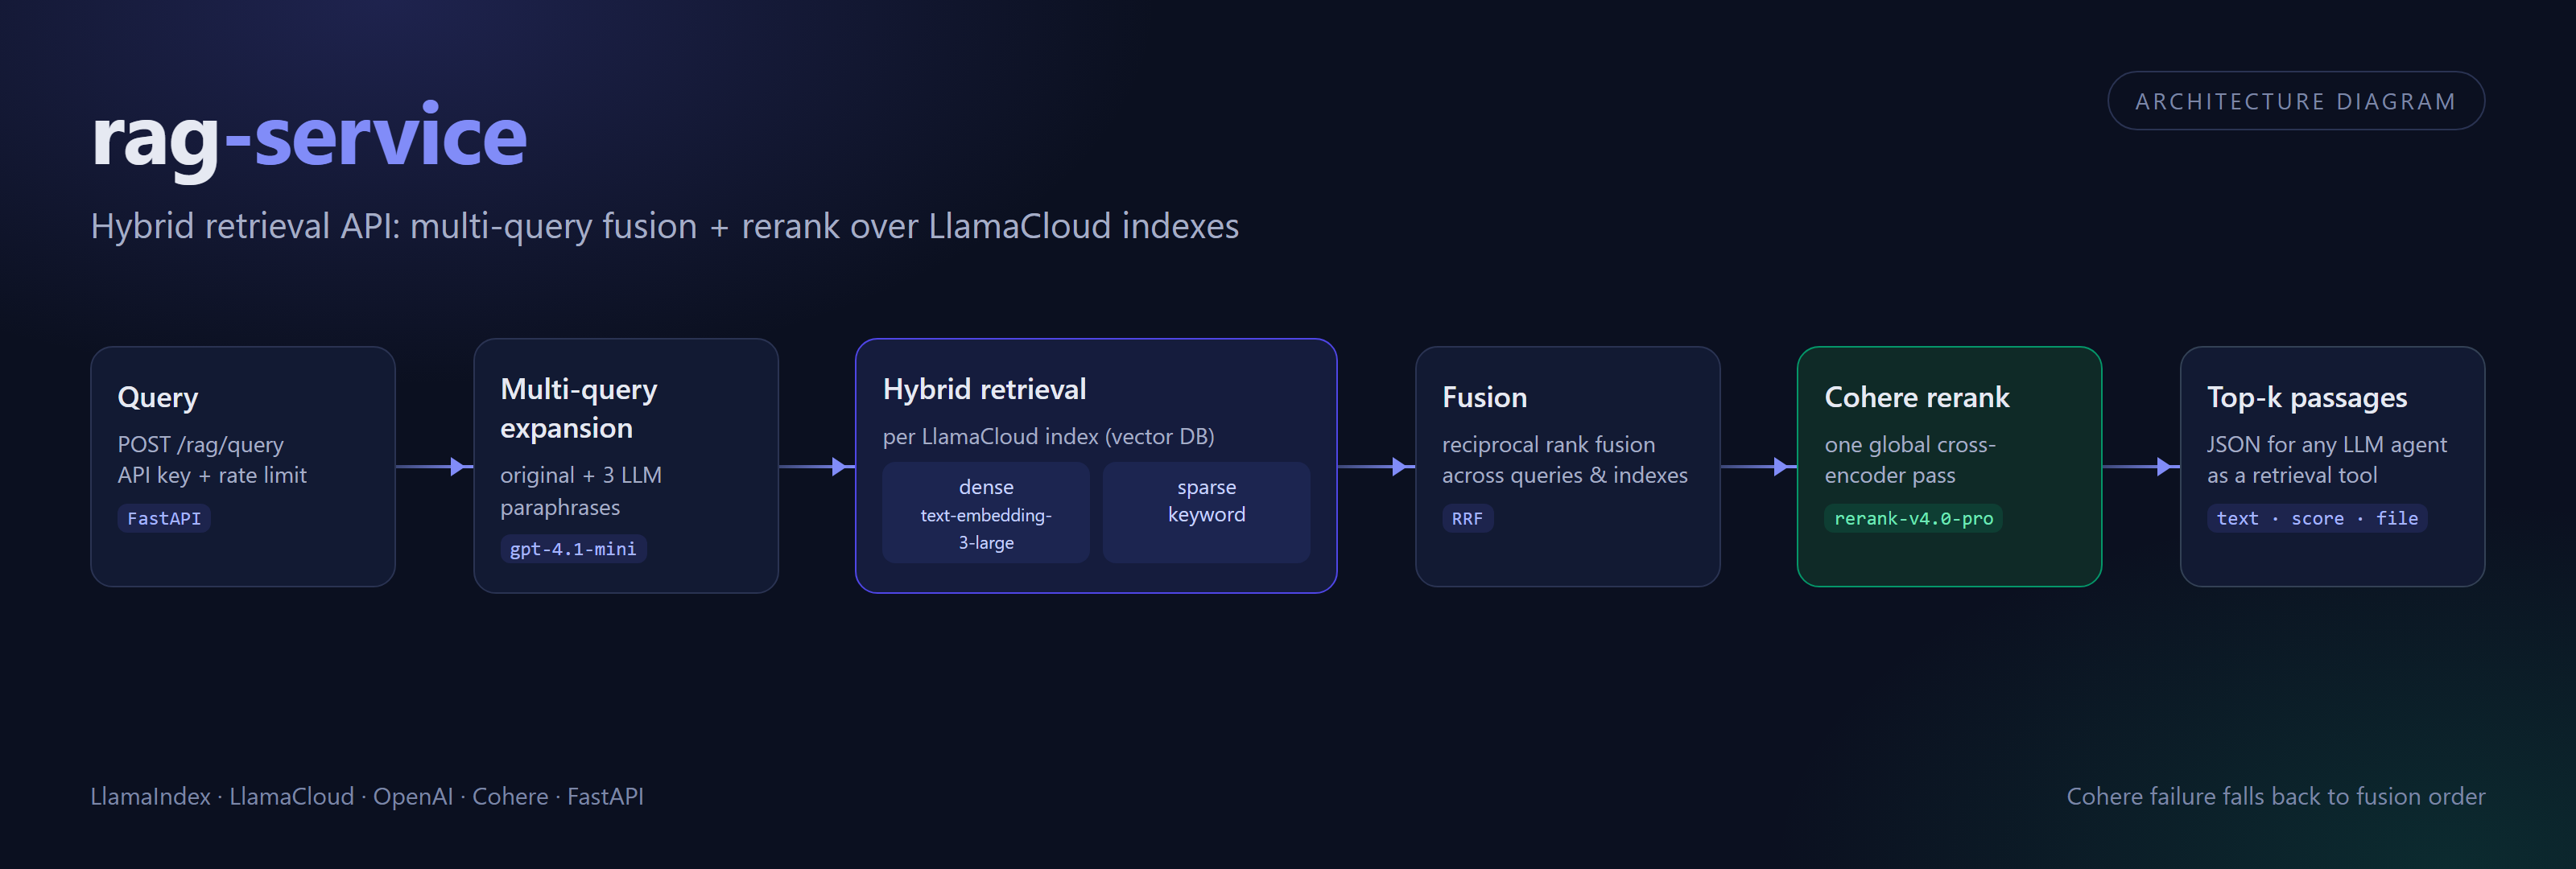2576x869 pixels.
Task: Click the gpt-4.1-mini tag
Action: coord(573,549)
